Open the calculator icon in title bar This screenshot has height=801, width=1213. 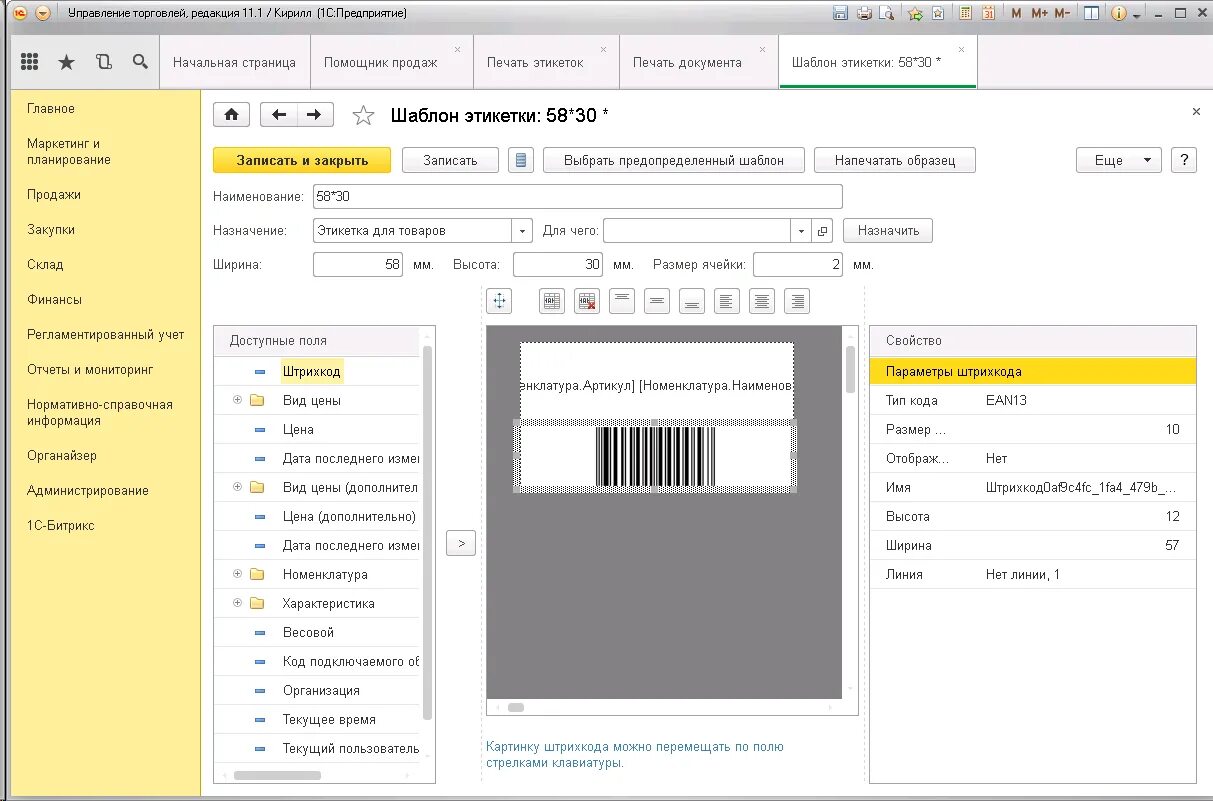[x=965, y=13]
